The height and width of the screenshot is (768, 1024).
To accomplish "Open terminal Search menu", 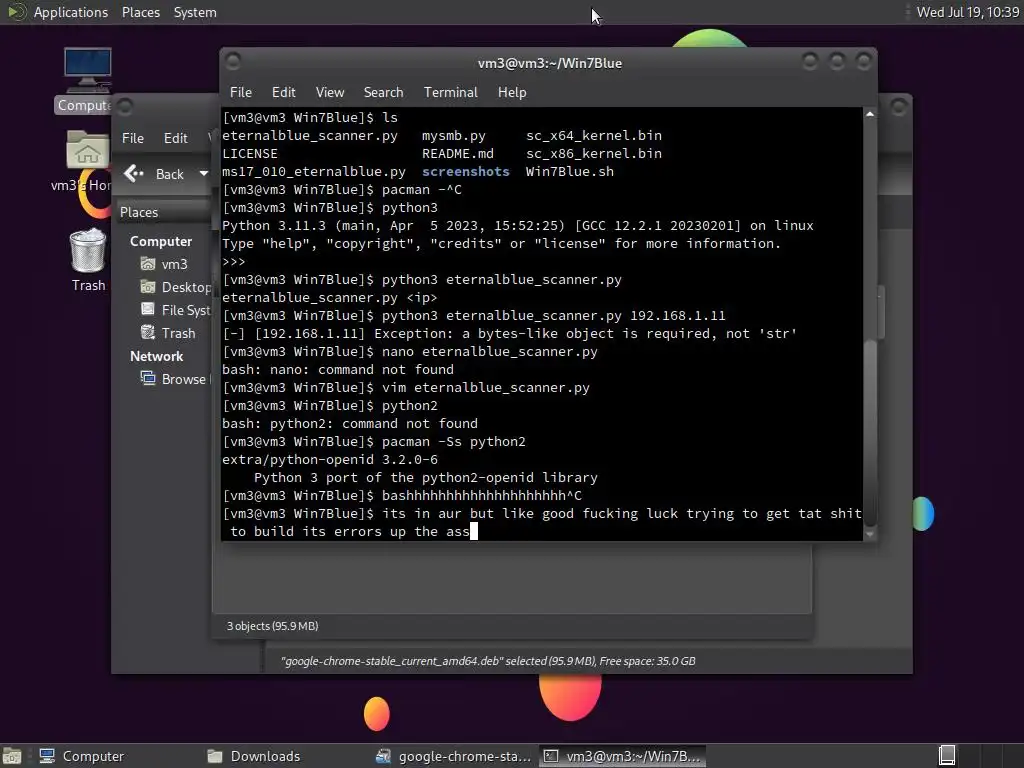I will click(x=383, y=92).
